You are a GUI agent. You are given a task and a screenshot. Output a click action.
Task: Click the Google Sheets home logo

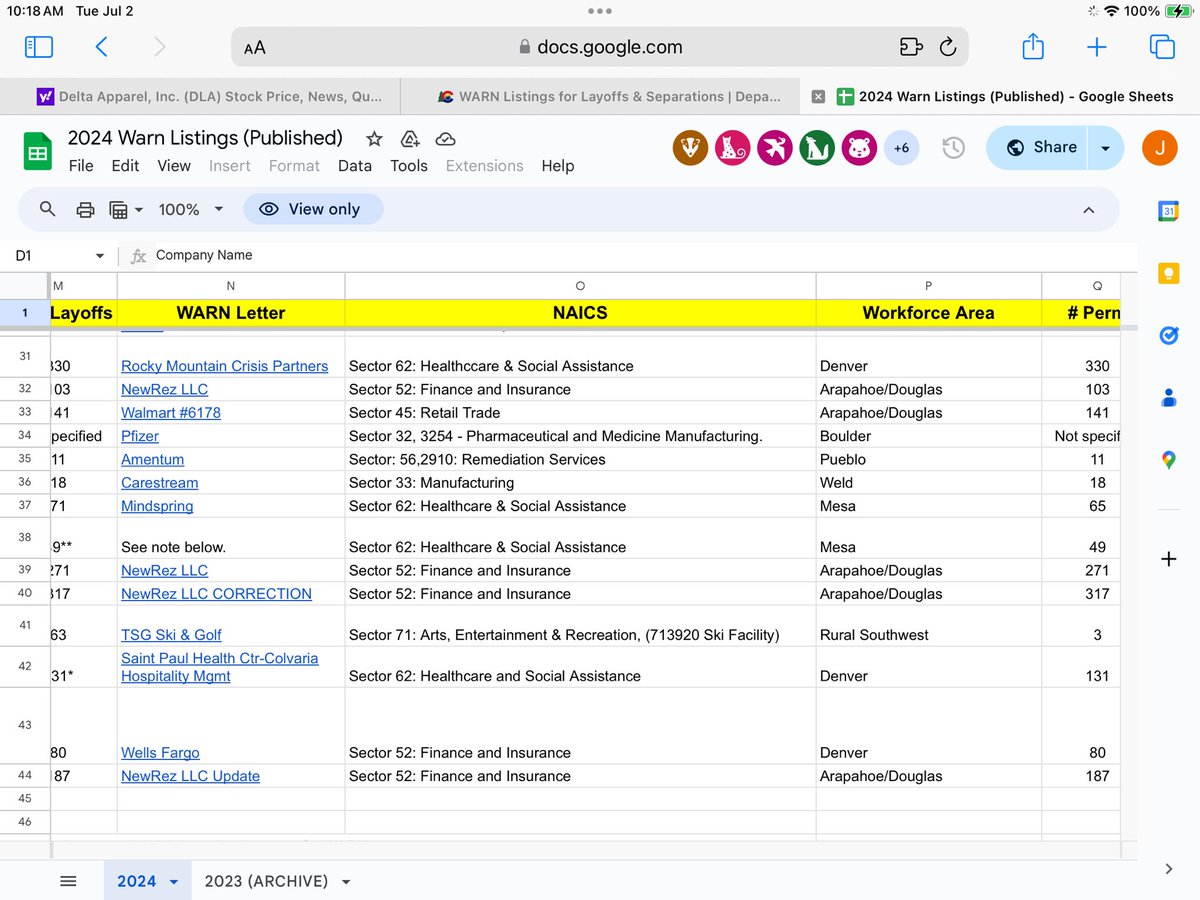click(37, 151)
